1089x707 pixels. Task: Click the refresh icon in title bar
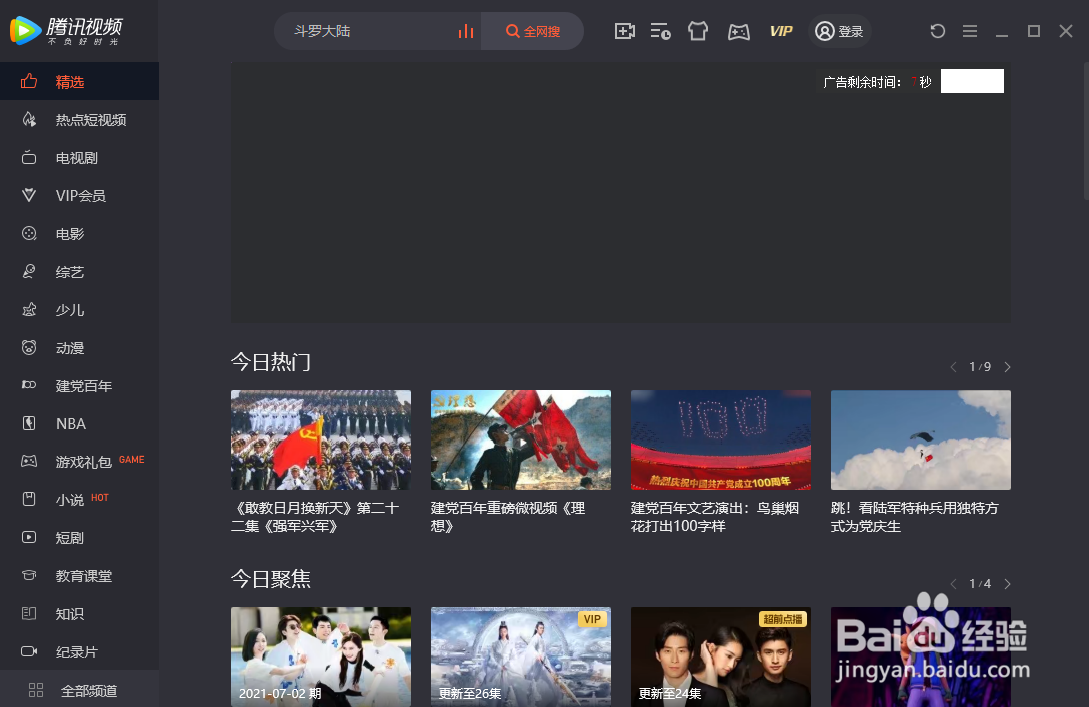pos(938,31)
